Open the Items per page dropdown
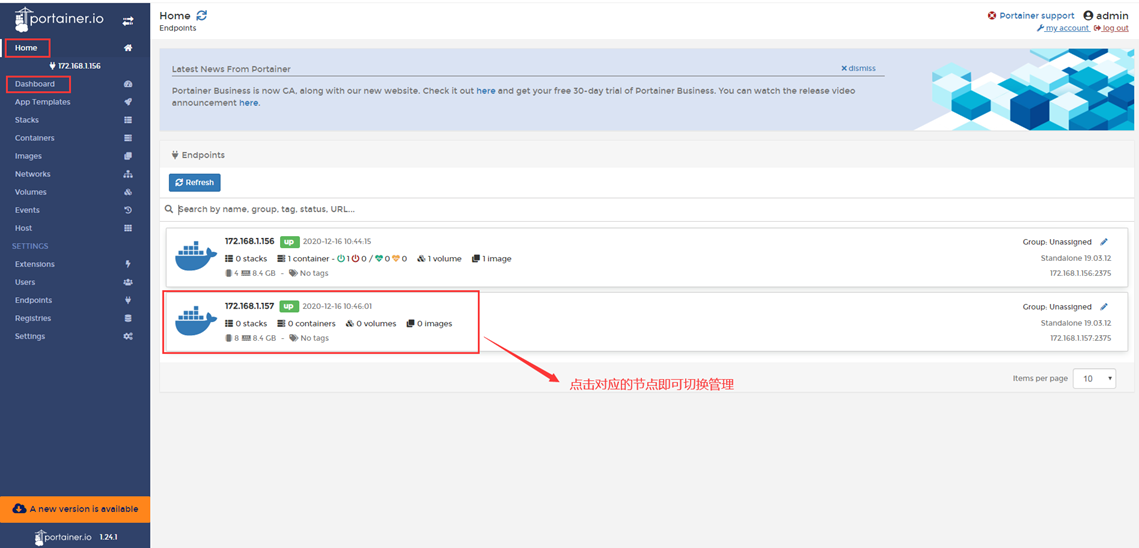Viewport: 1139px width, 548px height. pyautogui.click(x=1094, y=379)
